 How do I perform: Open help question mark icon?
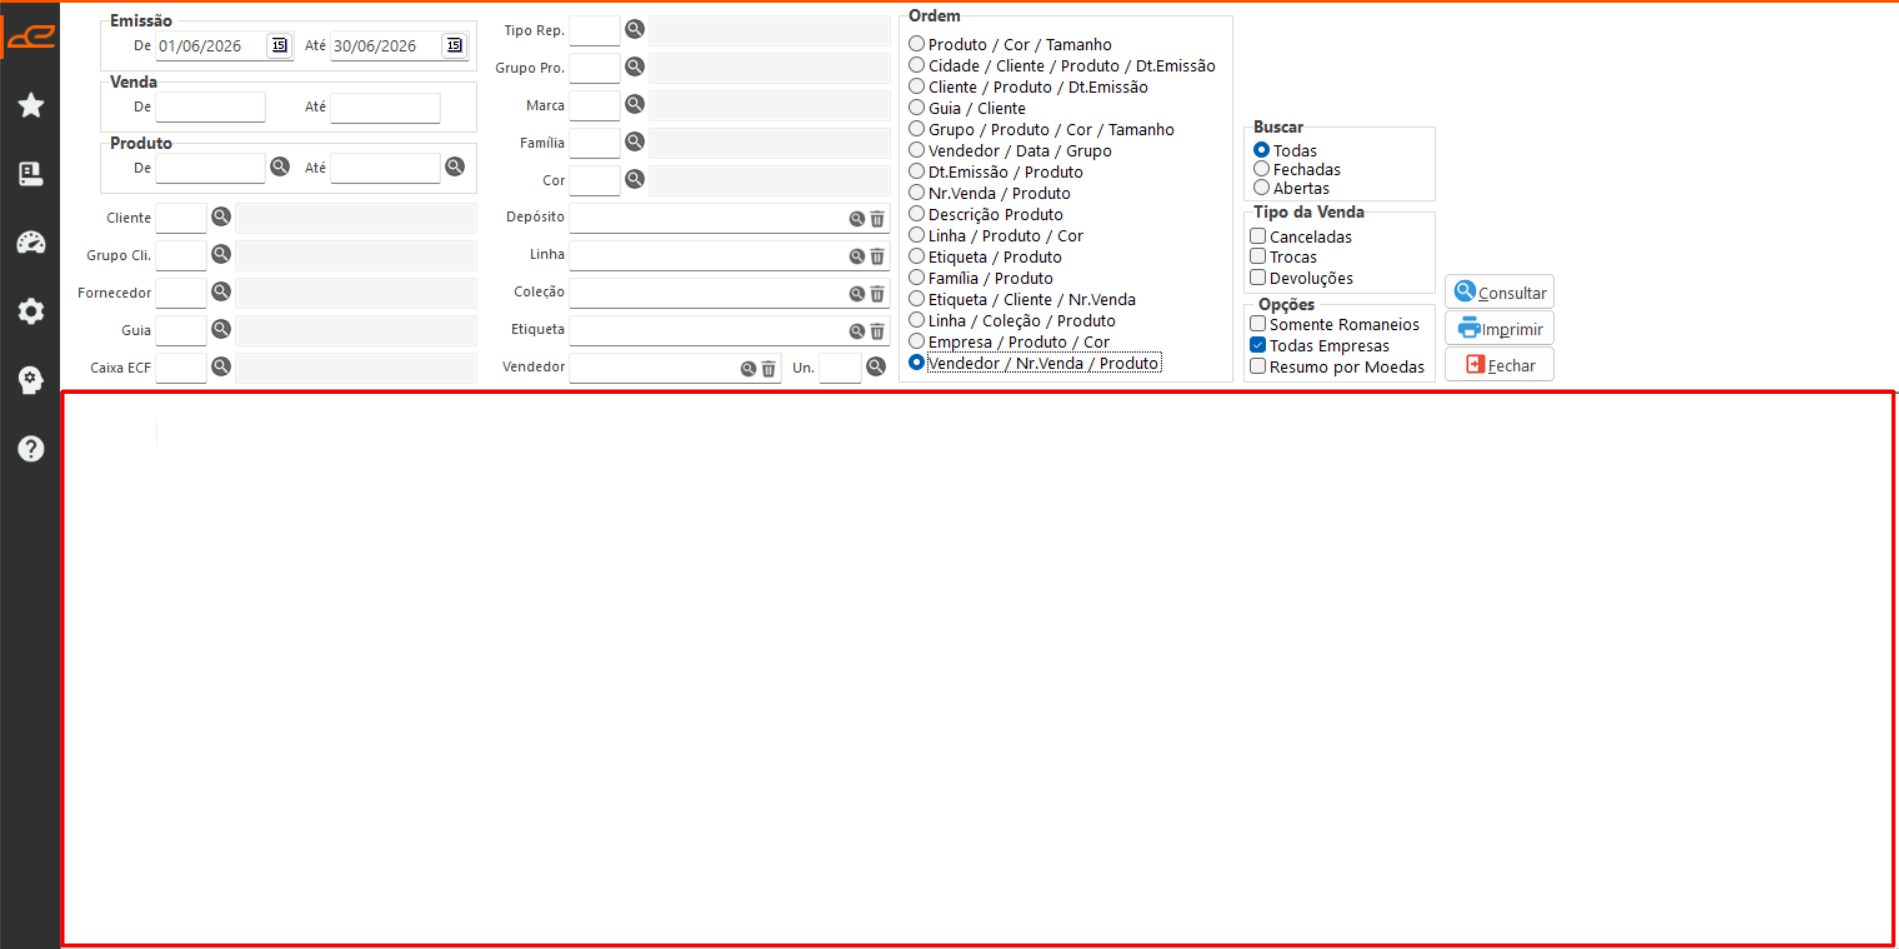pyautogui.click(x=31, y=448)
